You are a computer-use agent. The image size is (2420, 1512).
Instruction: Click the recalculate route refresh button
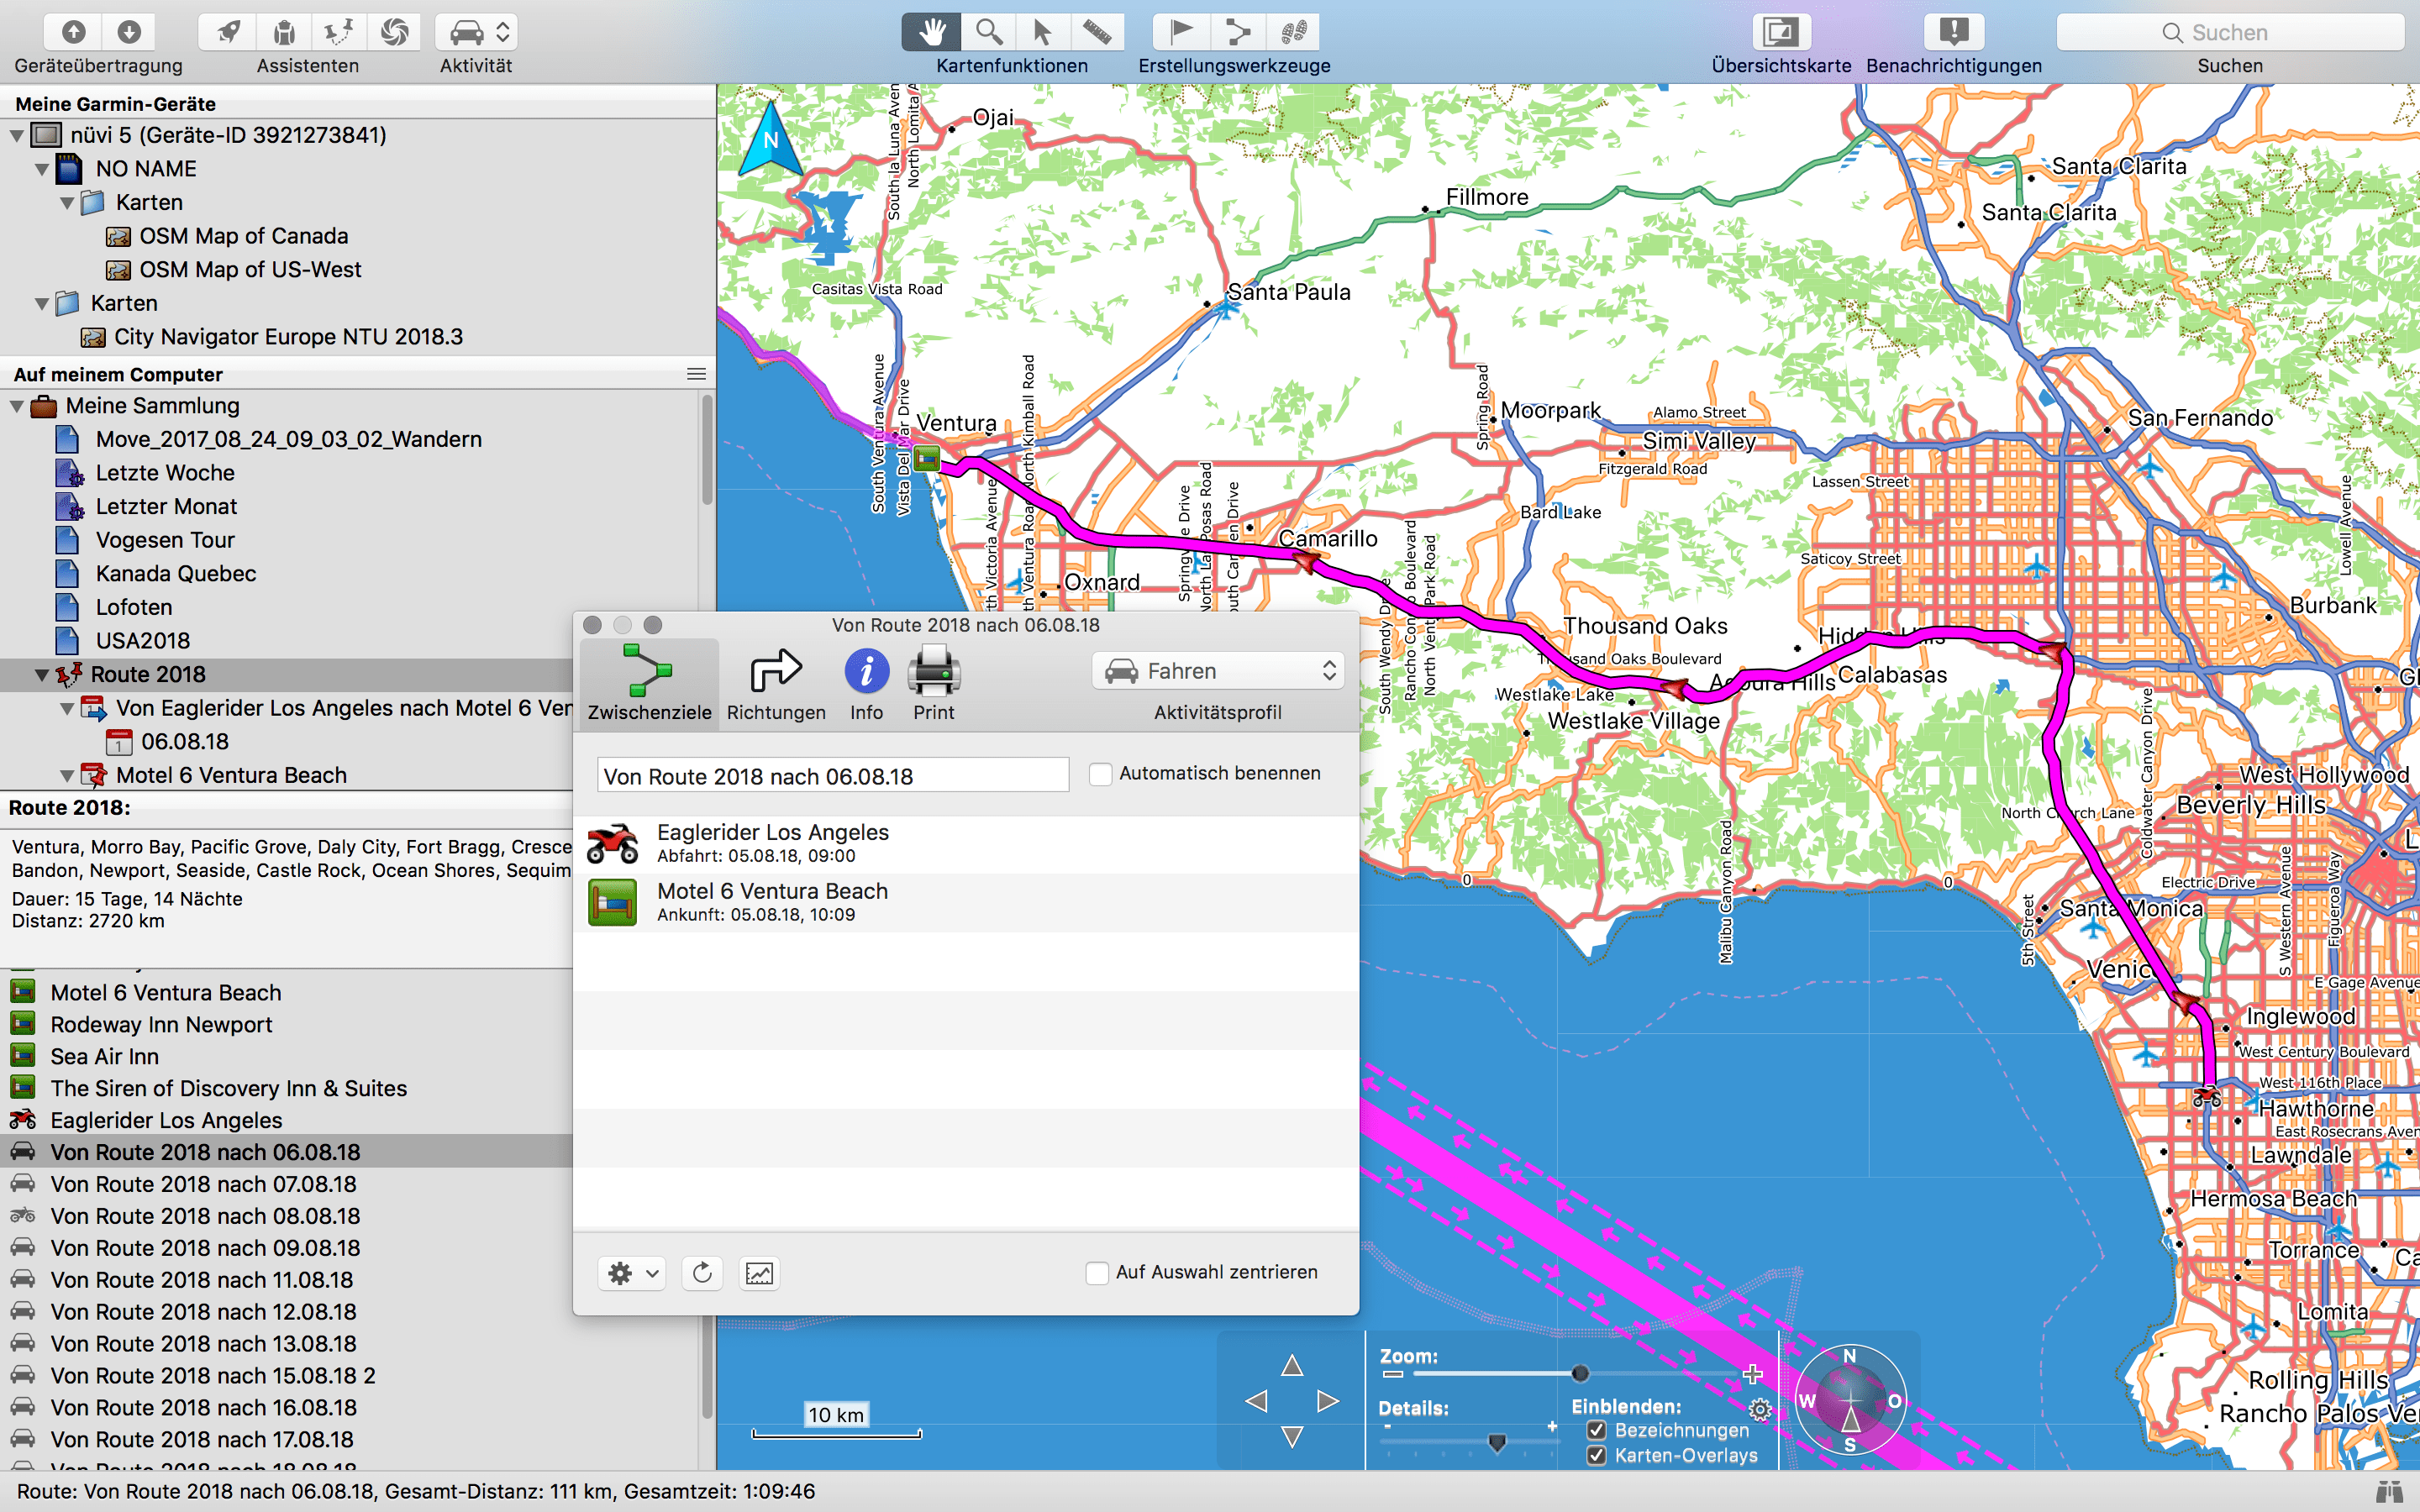702,1273
